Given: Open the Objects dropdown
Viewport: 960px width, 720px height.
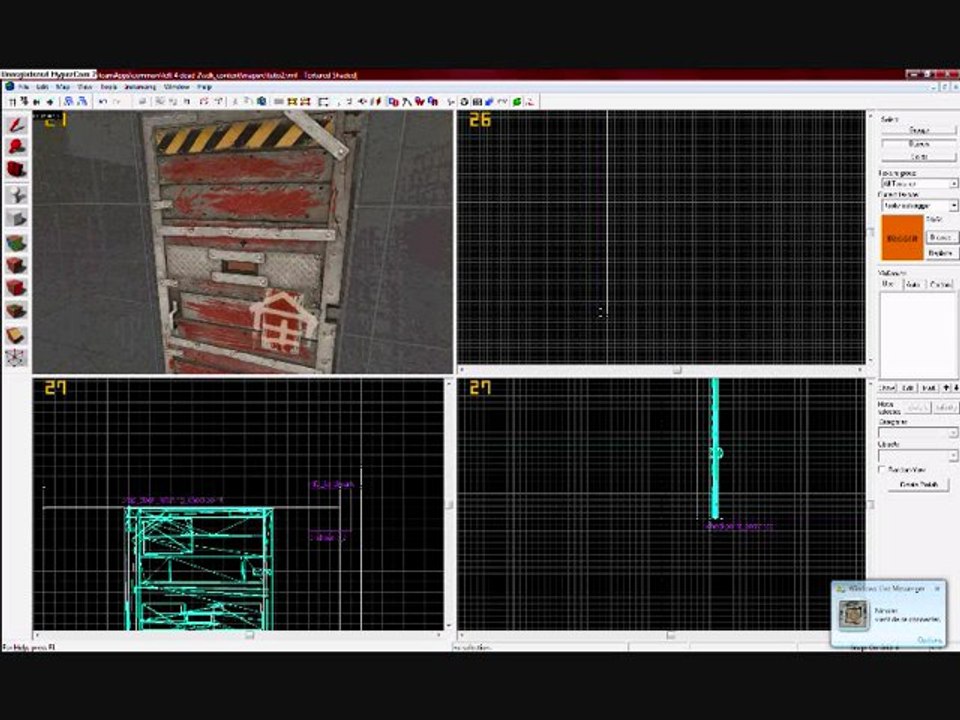Looking at the screenshot, I should tap(917, 456).
